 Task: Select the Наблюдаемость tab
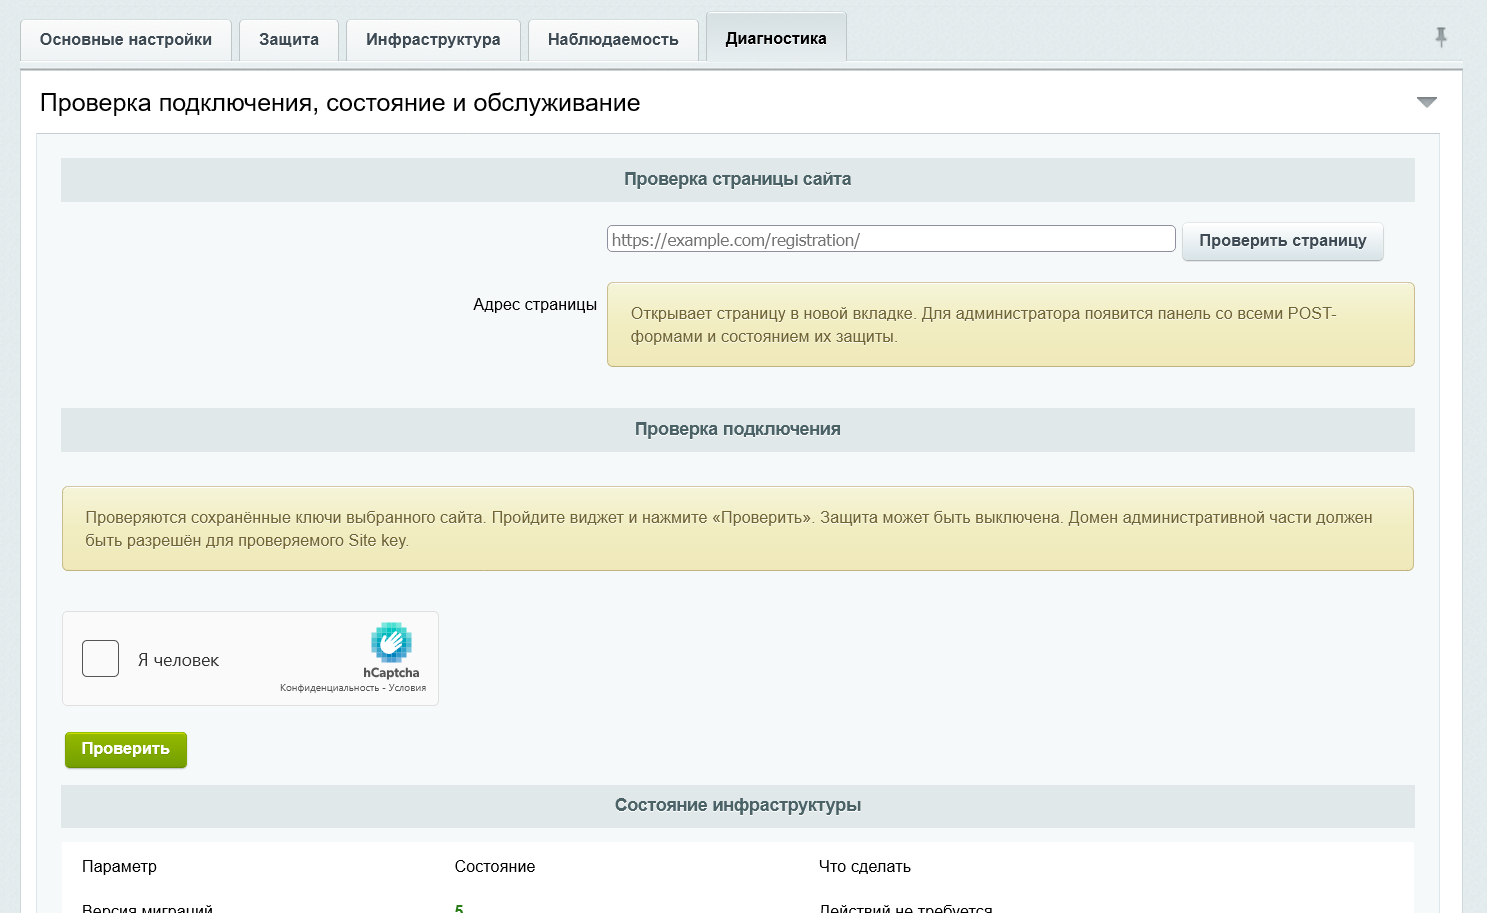click(x=613, y=40)
